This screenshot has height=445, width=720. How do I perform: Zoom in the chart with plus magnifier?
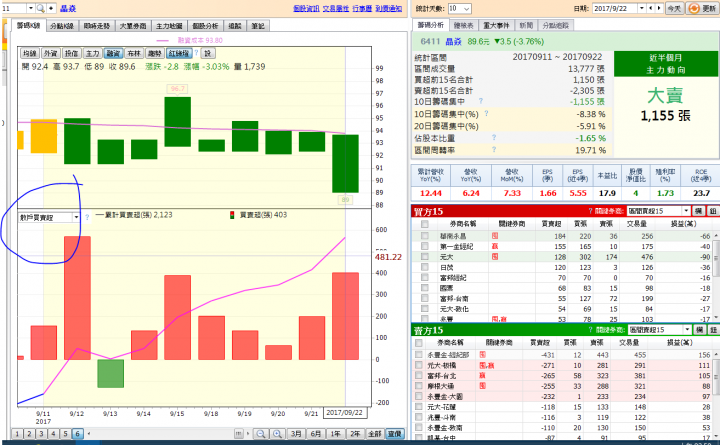277,434
